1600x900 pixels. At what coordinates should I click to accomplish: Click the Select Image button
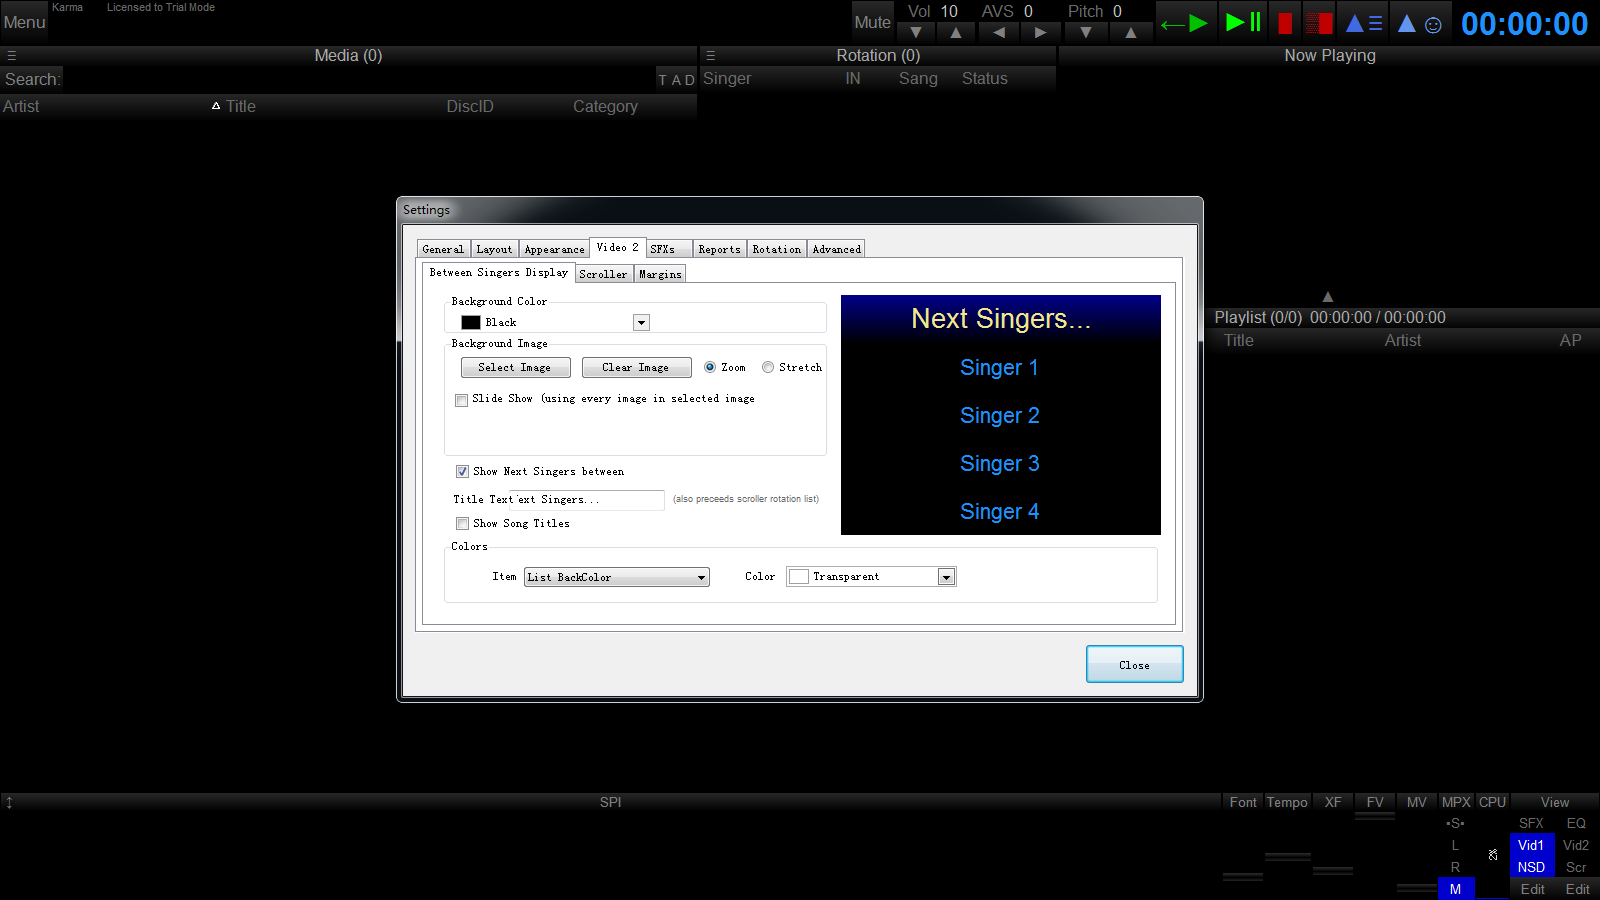(x=515, y=367)
